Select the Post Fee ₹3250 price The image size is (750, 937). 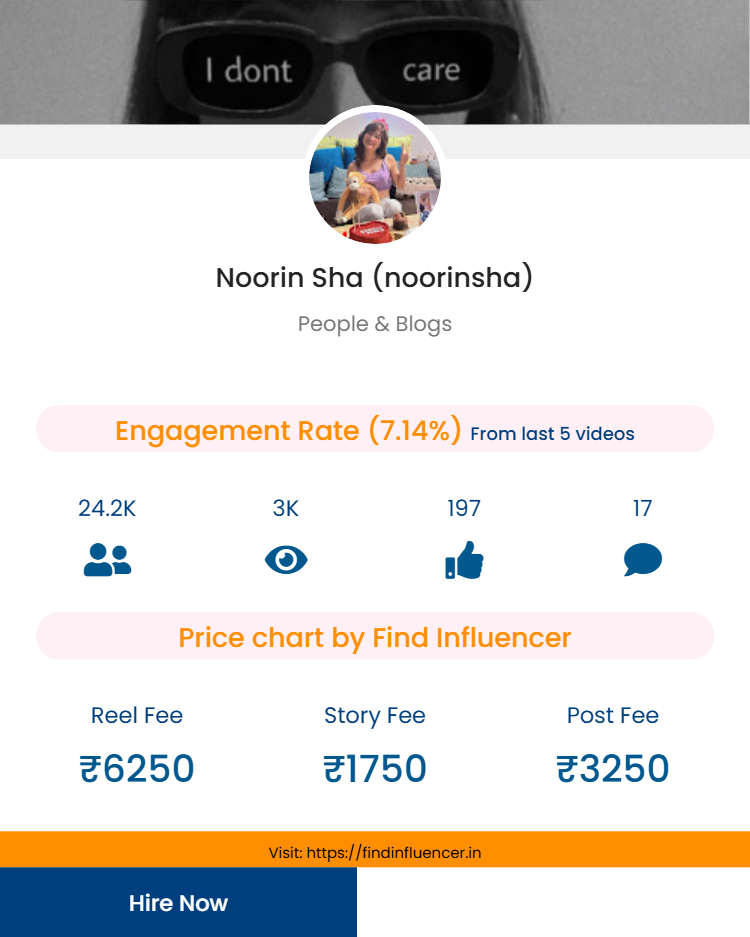pyautogui.click(x=613, y=768)
